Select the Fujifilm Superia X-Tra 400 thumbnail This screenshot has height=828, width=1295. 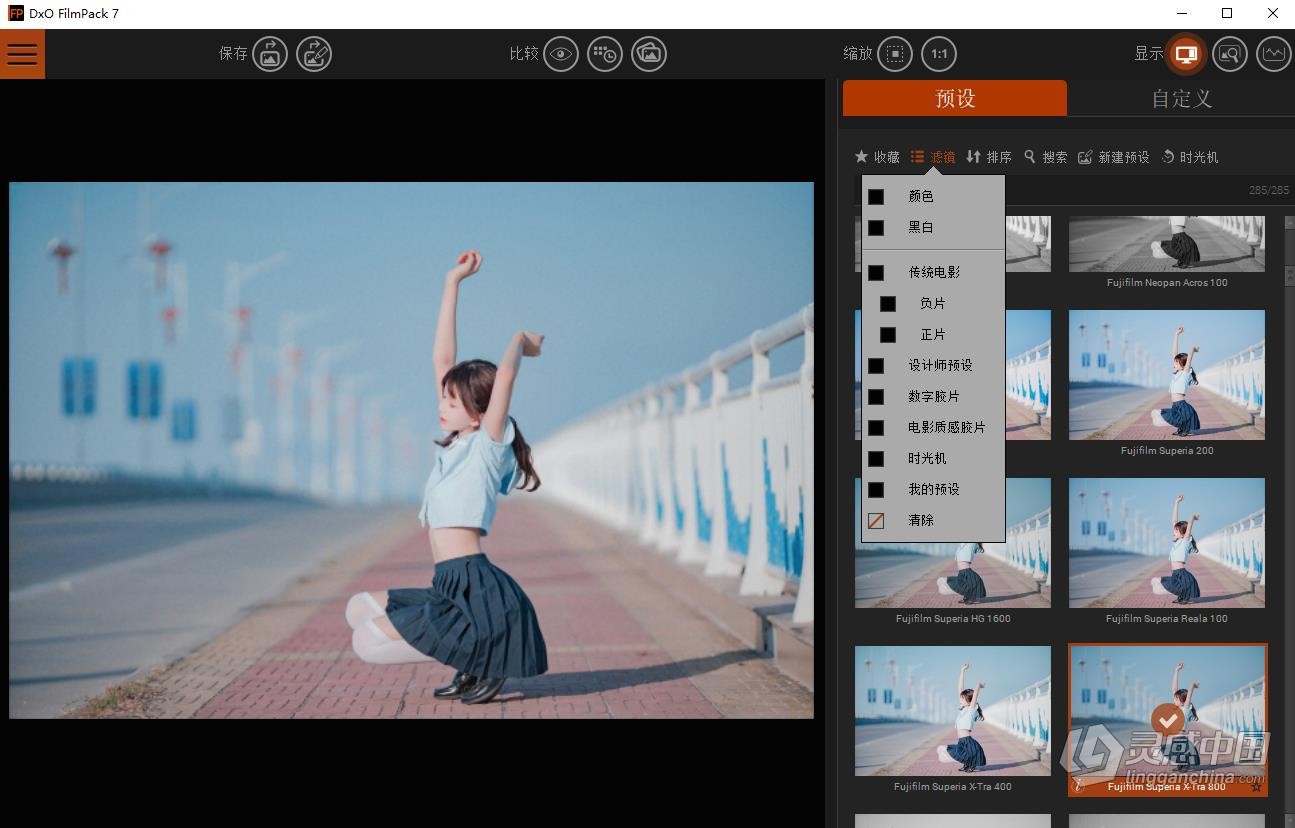click(953, 711)
